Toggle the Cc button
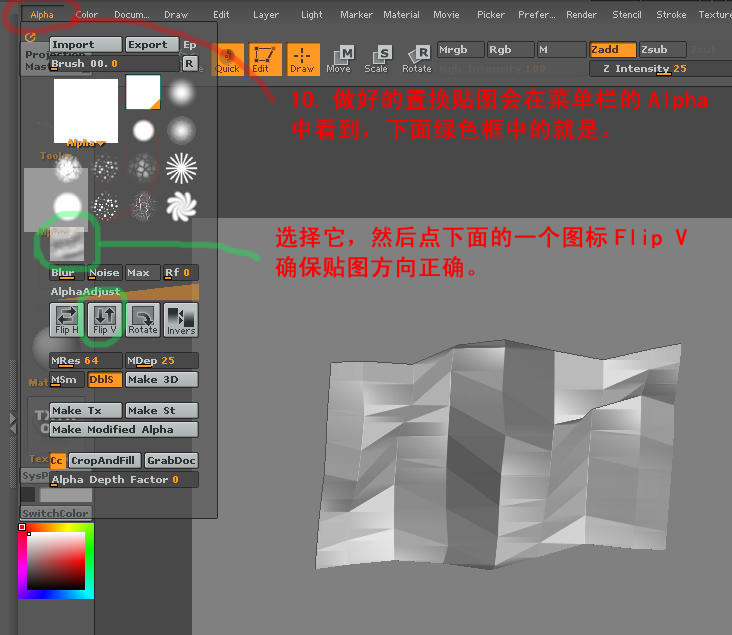 tap(57, 461)
